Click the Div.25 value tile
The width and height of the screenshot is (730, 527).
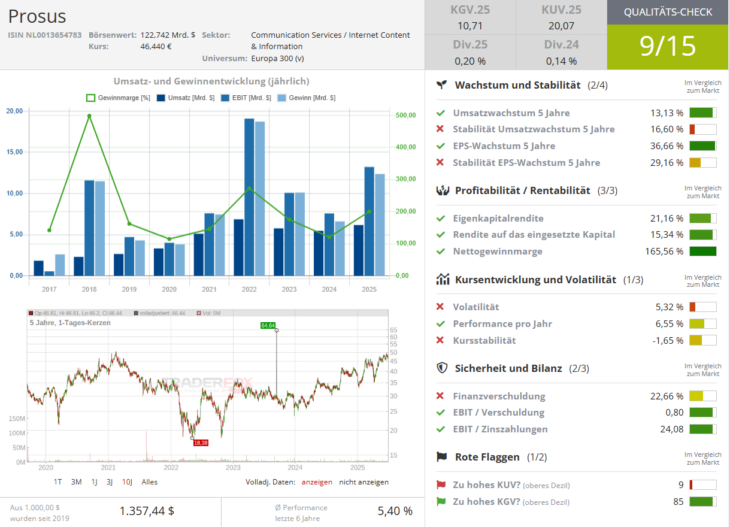pyautogui.click(x=470, y=52)
